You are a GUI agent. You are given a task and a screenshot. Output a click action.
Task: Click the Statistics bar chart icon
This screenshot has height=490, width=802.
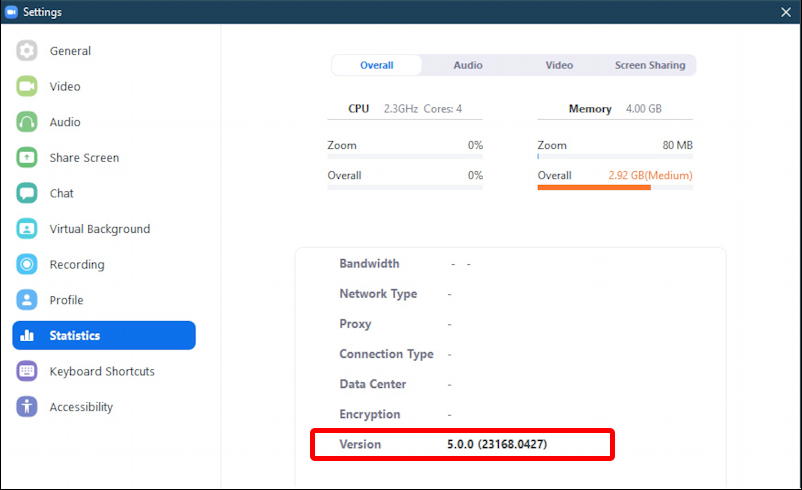coord(27,336)
